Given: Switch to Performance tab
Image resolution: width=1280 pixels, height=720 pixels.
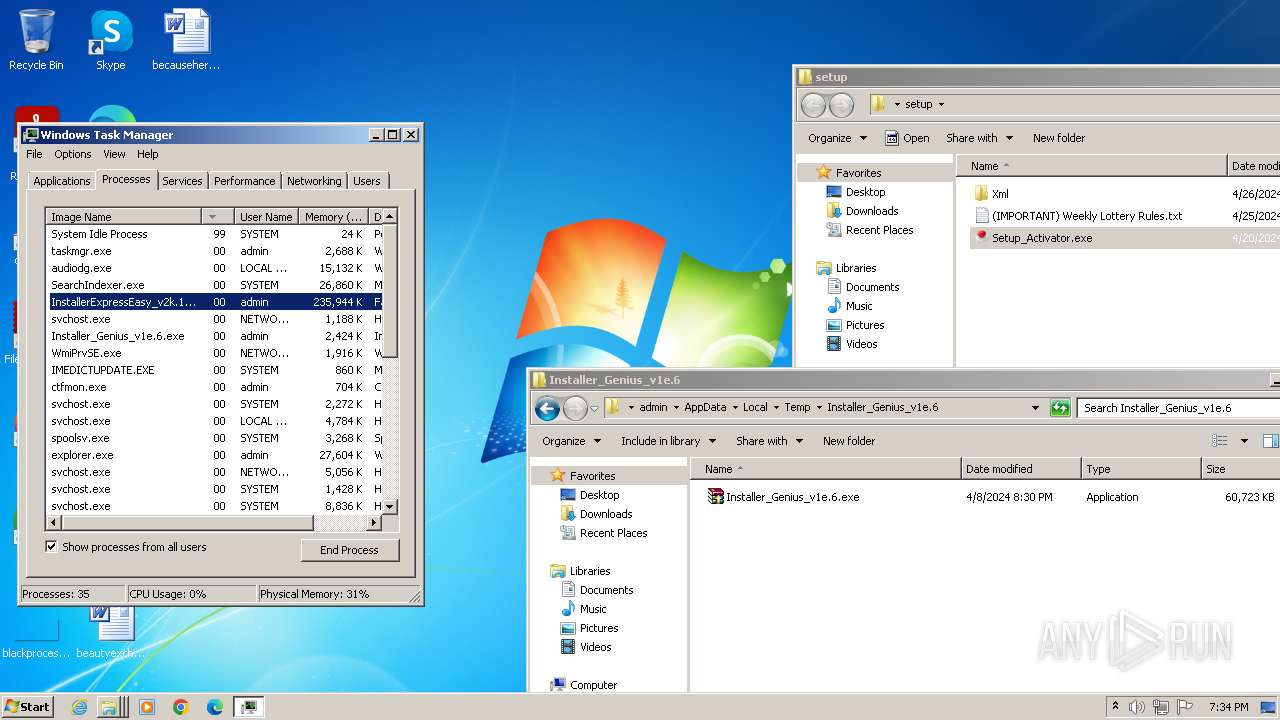Looking at the screenshot, I should [x=244, y=181].
